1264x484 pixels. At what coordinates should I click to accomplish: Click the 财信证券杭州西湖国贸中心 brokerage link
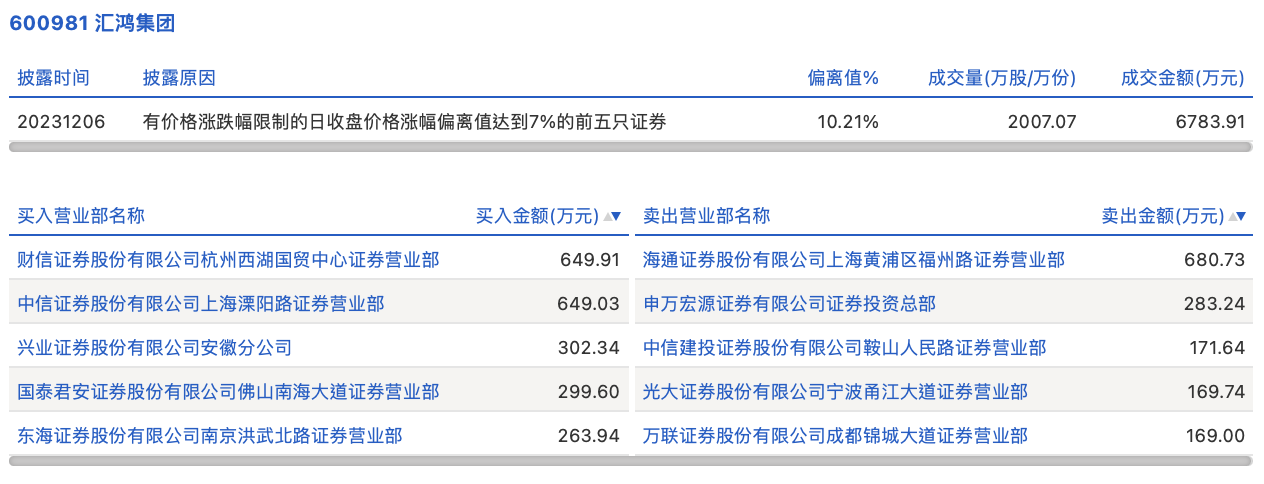228,260
